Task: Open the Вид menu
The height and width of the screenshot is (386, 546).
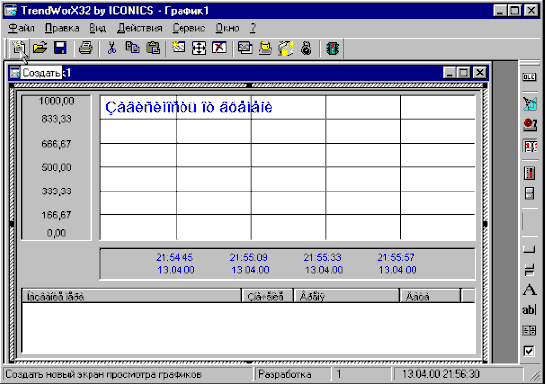Action: tap(97, 28)
